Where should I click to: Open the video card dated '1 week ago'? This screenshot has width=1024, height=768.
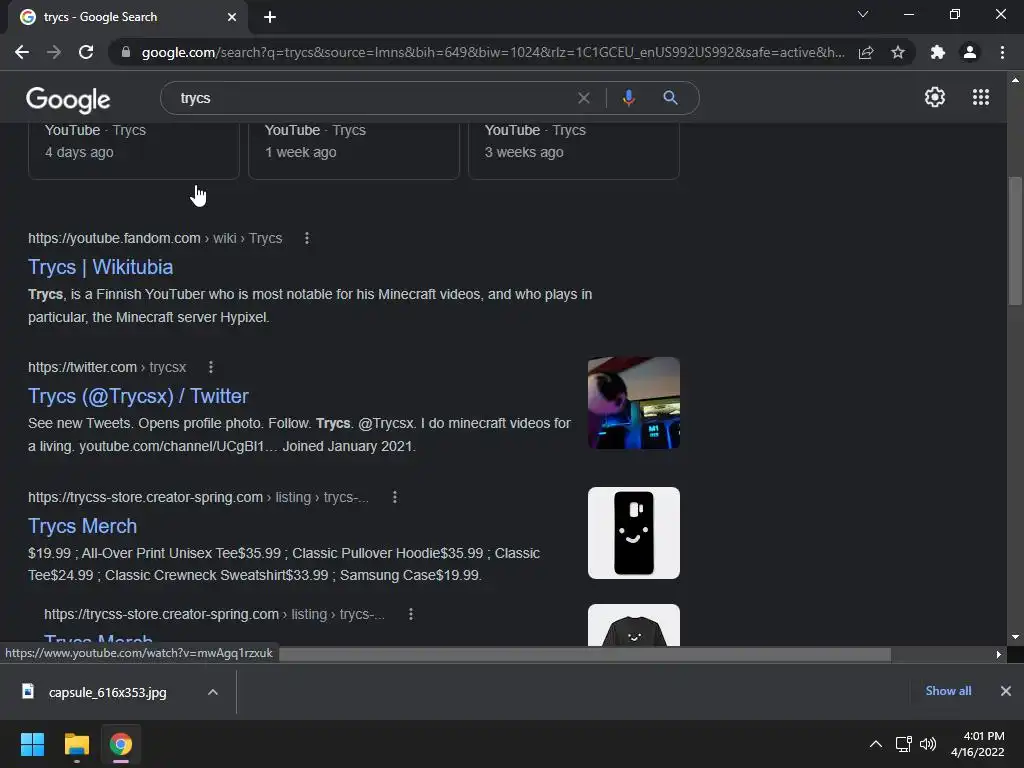(x=354, y=150)
